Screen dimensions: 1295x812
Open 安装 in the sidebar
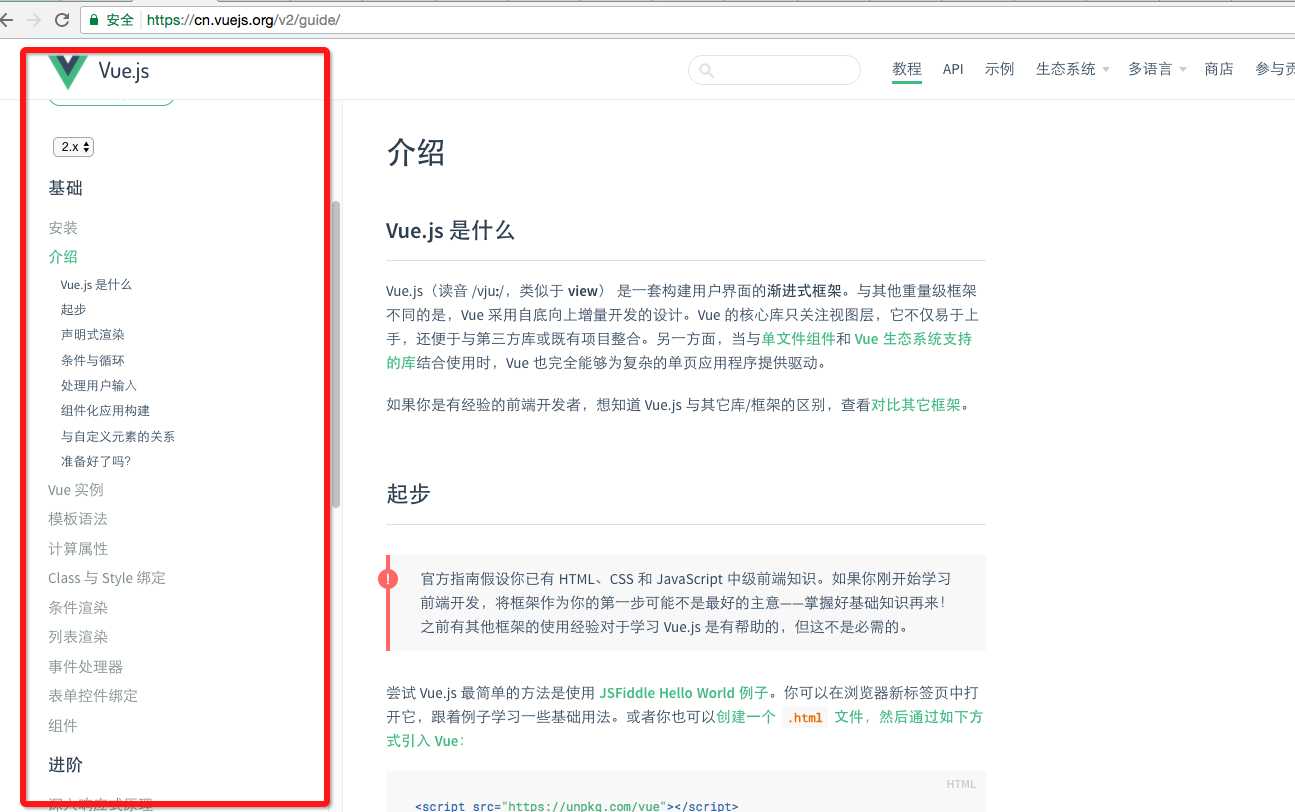63,228
